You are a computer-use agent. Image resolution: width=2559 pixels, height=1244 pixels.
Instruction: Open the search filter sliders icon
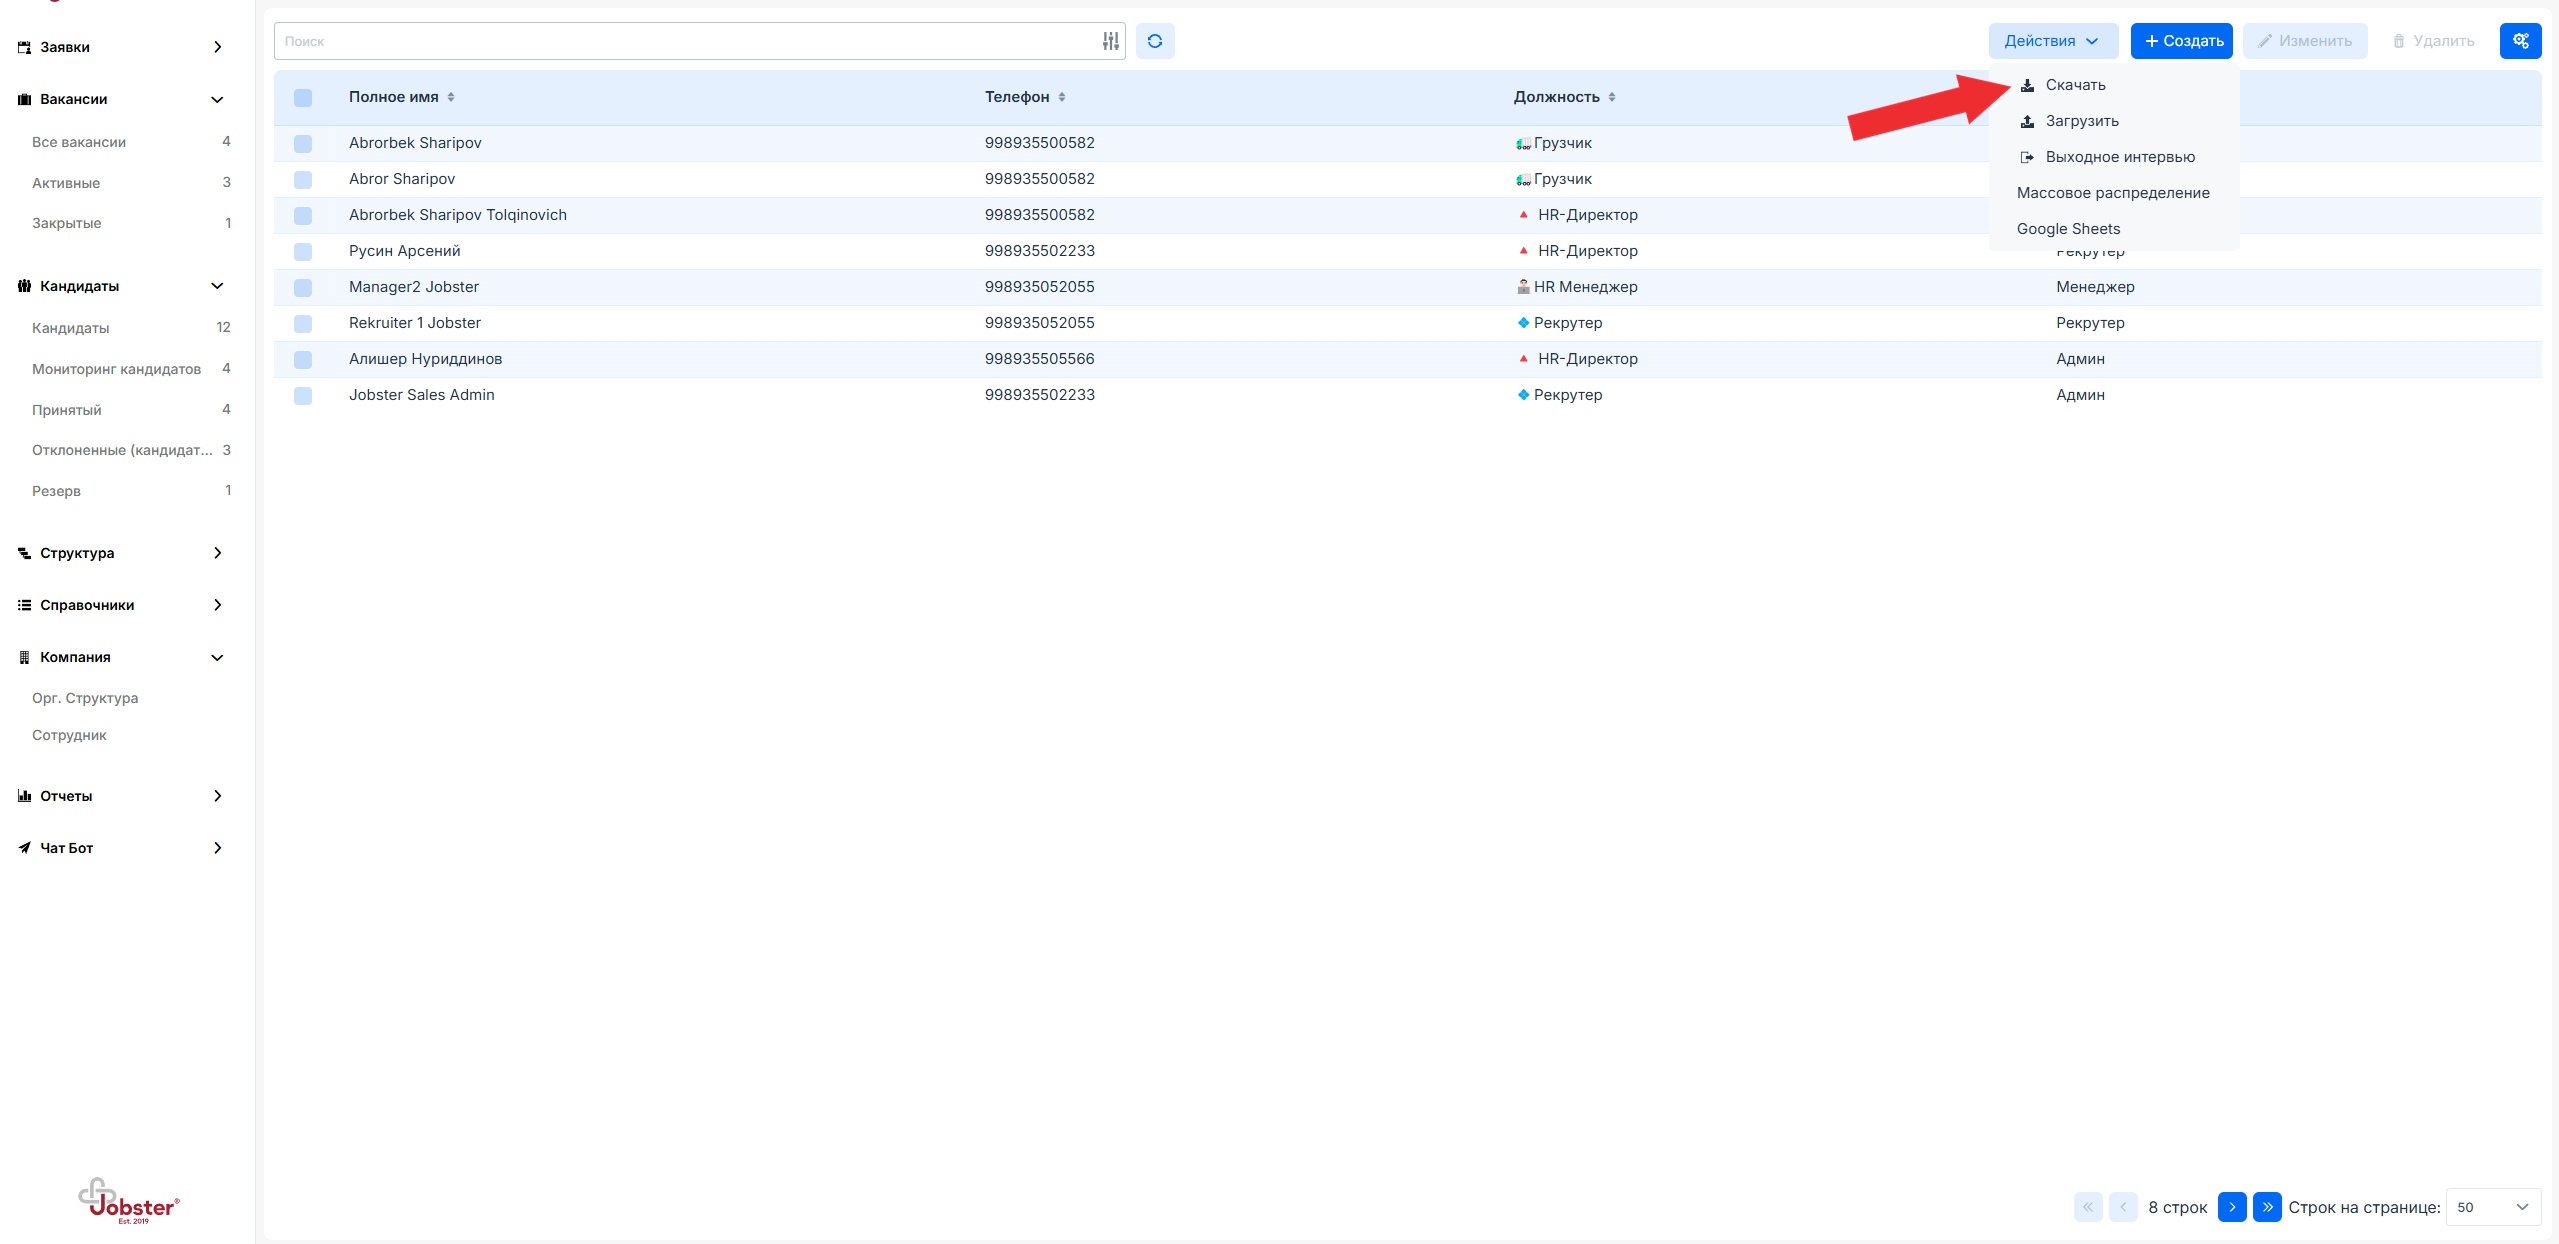pos(1110,41)
